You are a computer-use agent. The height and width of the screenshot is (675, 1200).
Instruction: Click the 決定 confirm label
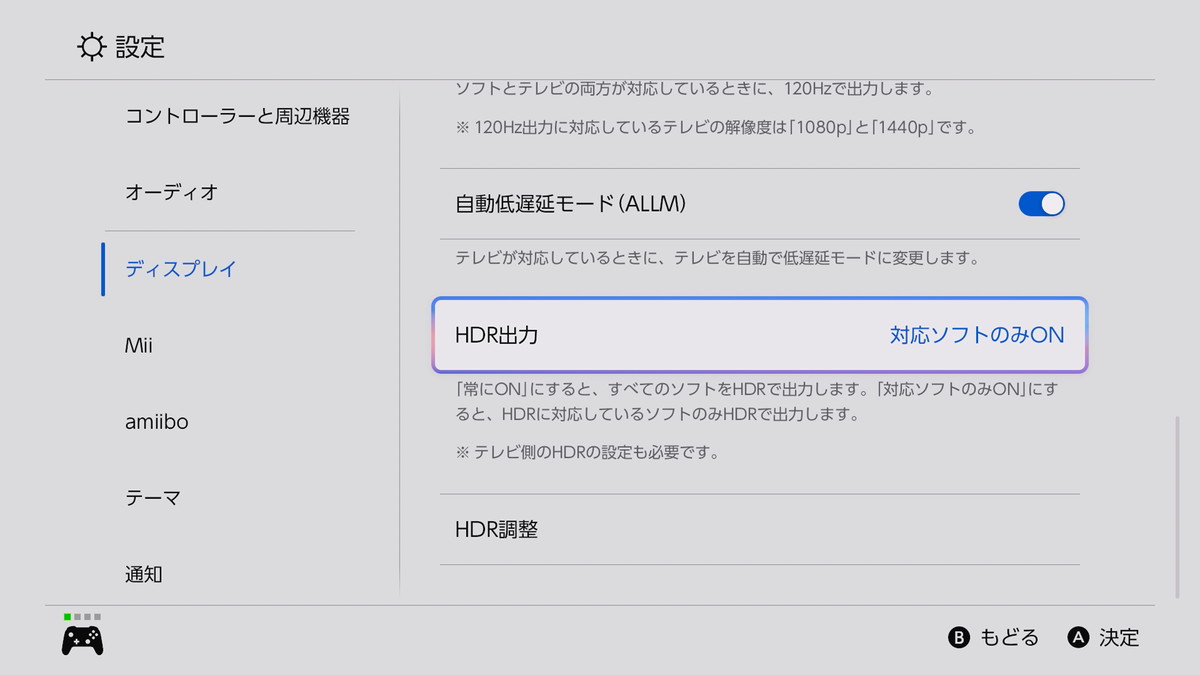1118,638
